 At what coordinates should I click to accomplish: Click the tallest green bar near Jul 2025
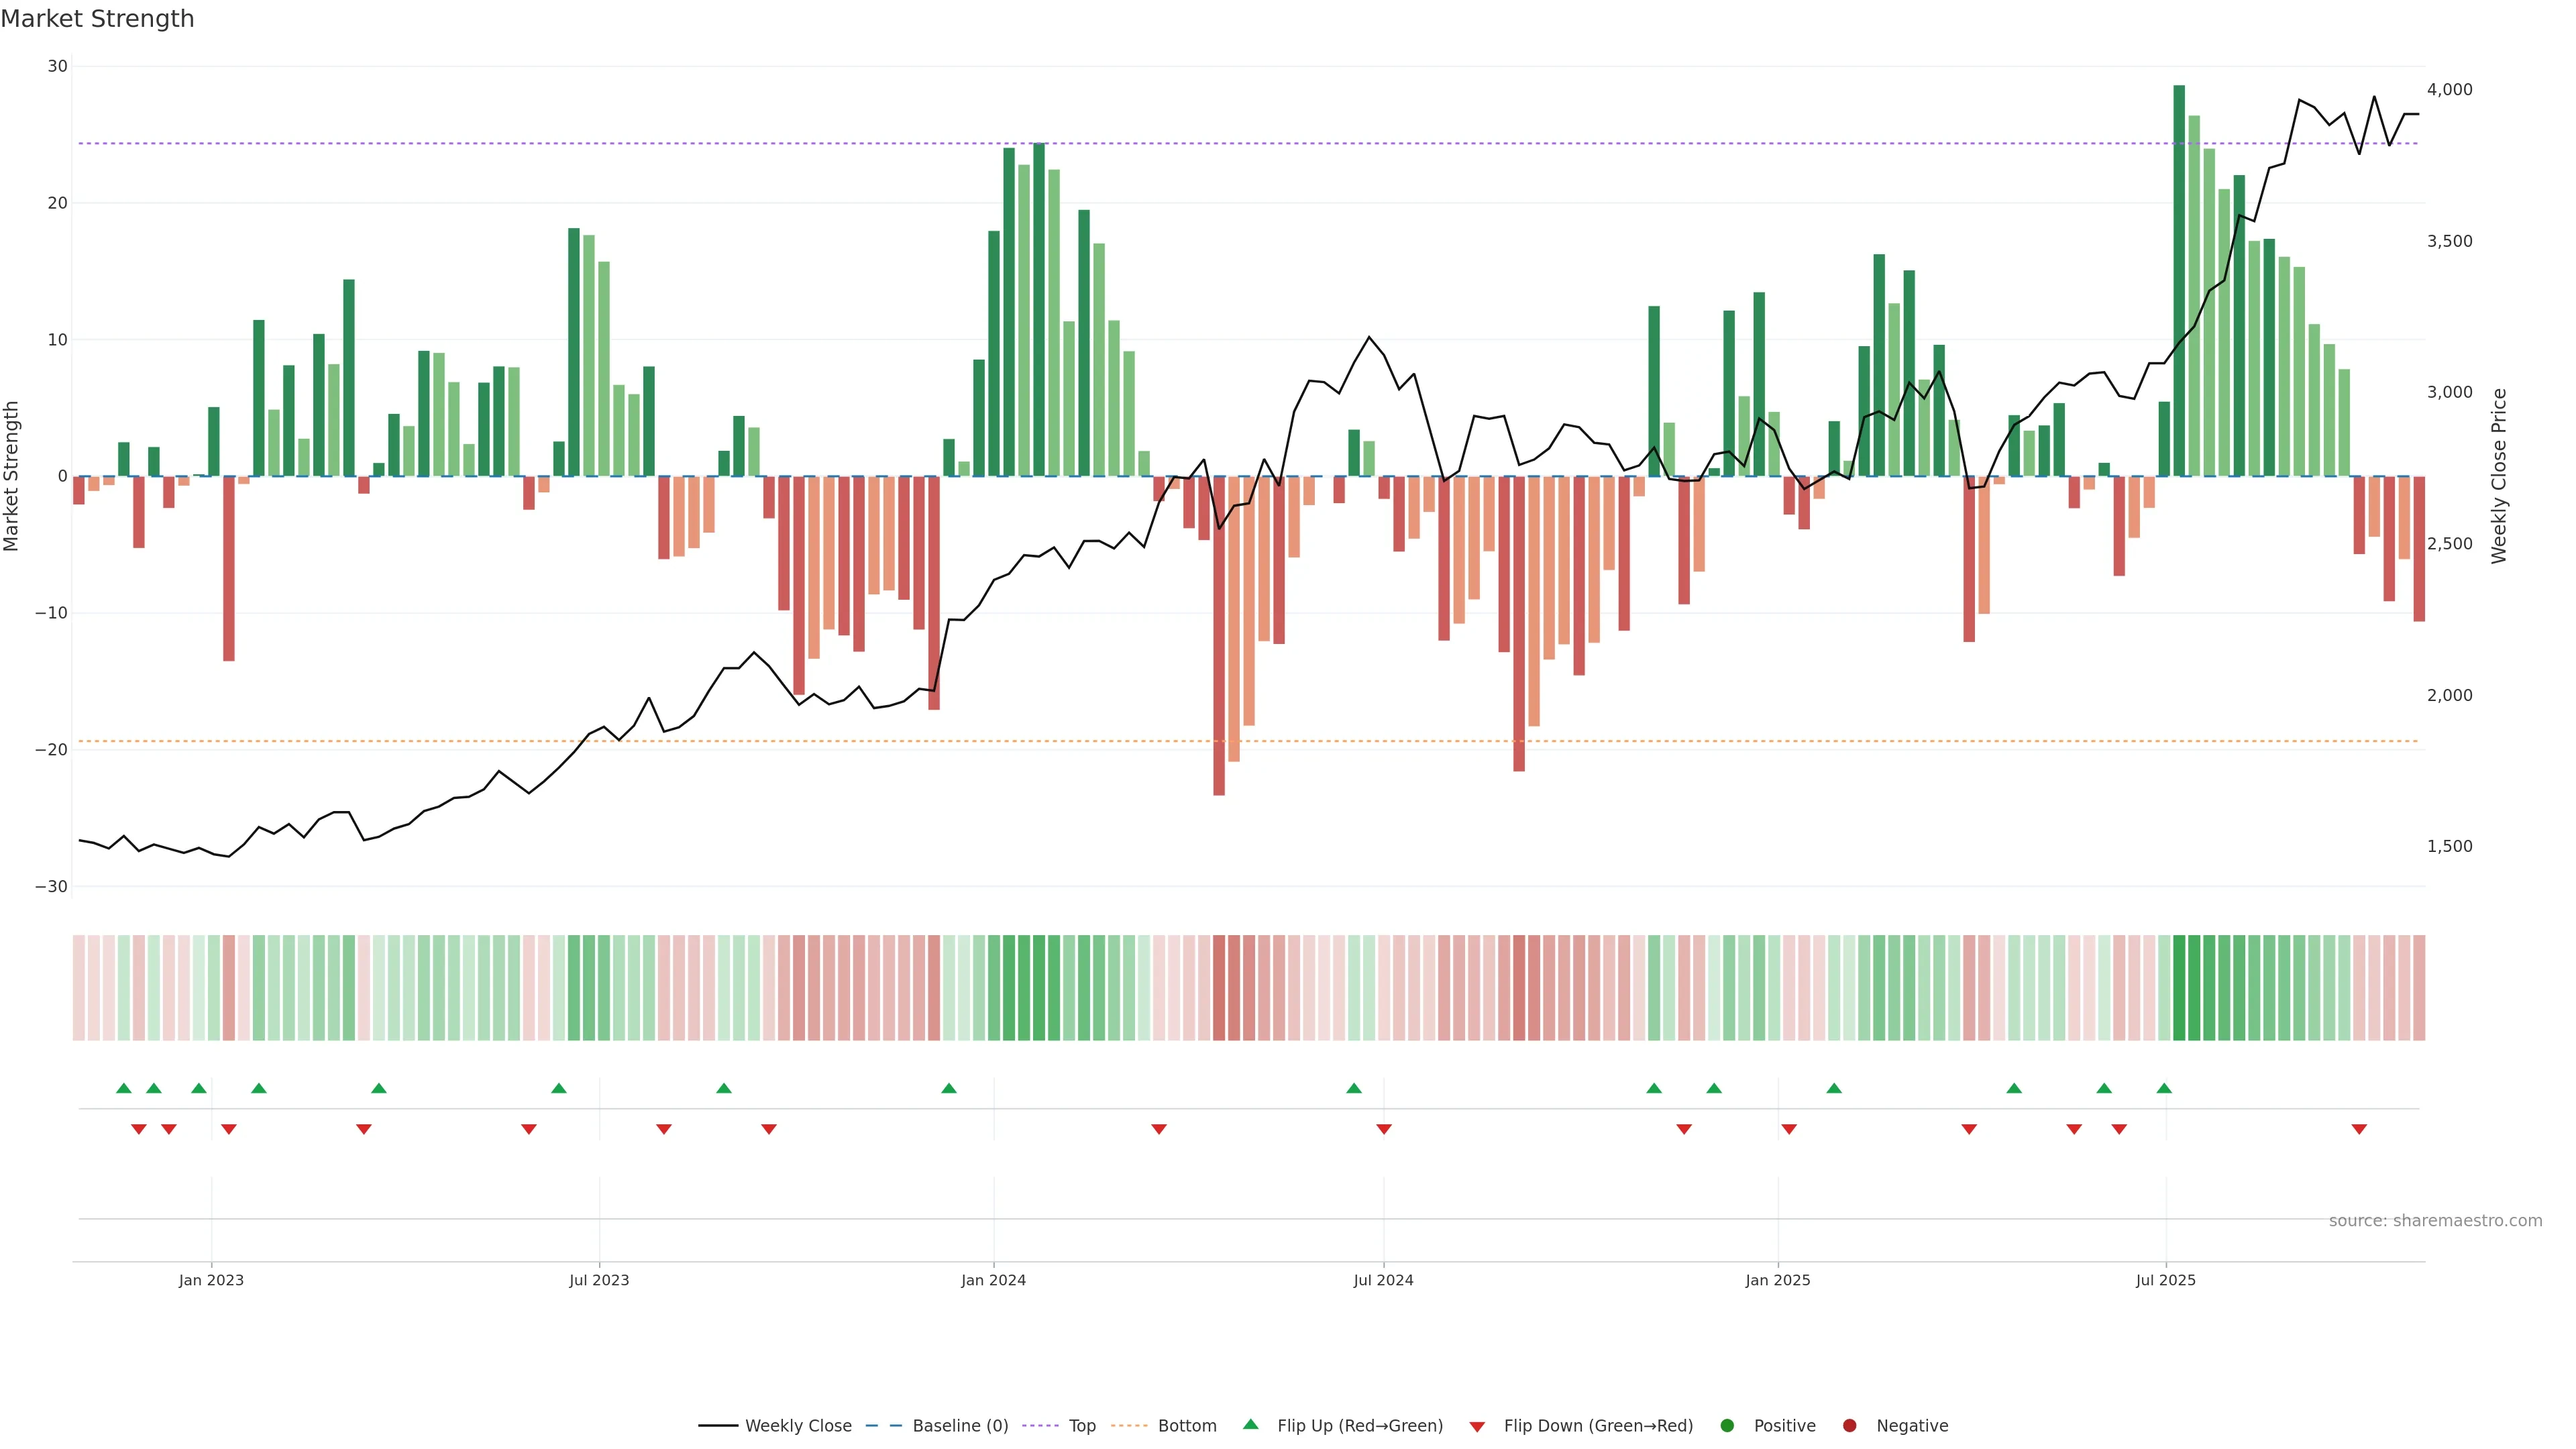coord(2179,280)
